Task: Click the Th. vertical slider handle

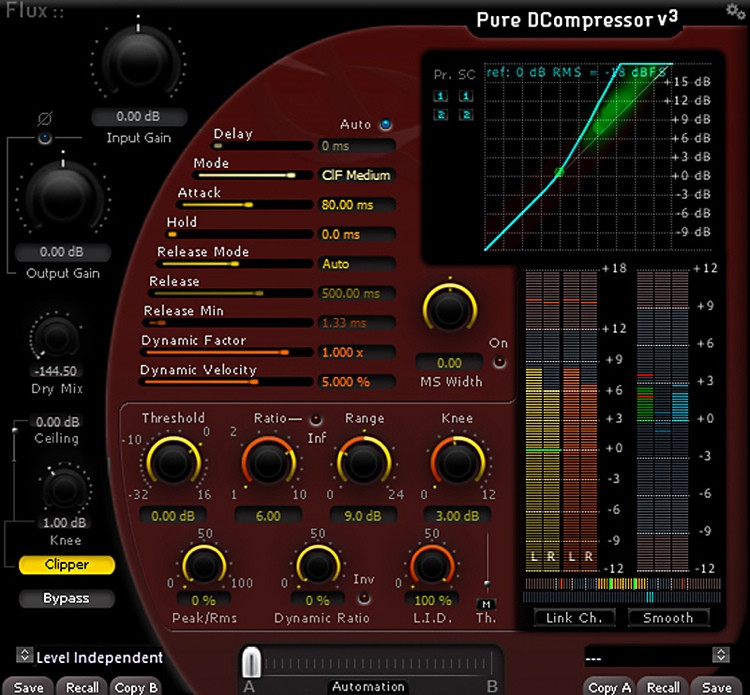Action: tap(487, 584)
